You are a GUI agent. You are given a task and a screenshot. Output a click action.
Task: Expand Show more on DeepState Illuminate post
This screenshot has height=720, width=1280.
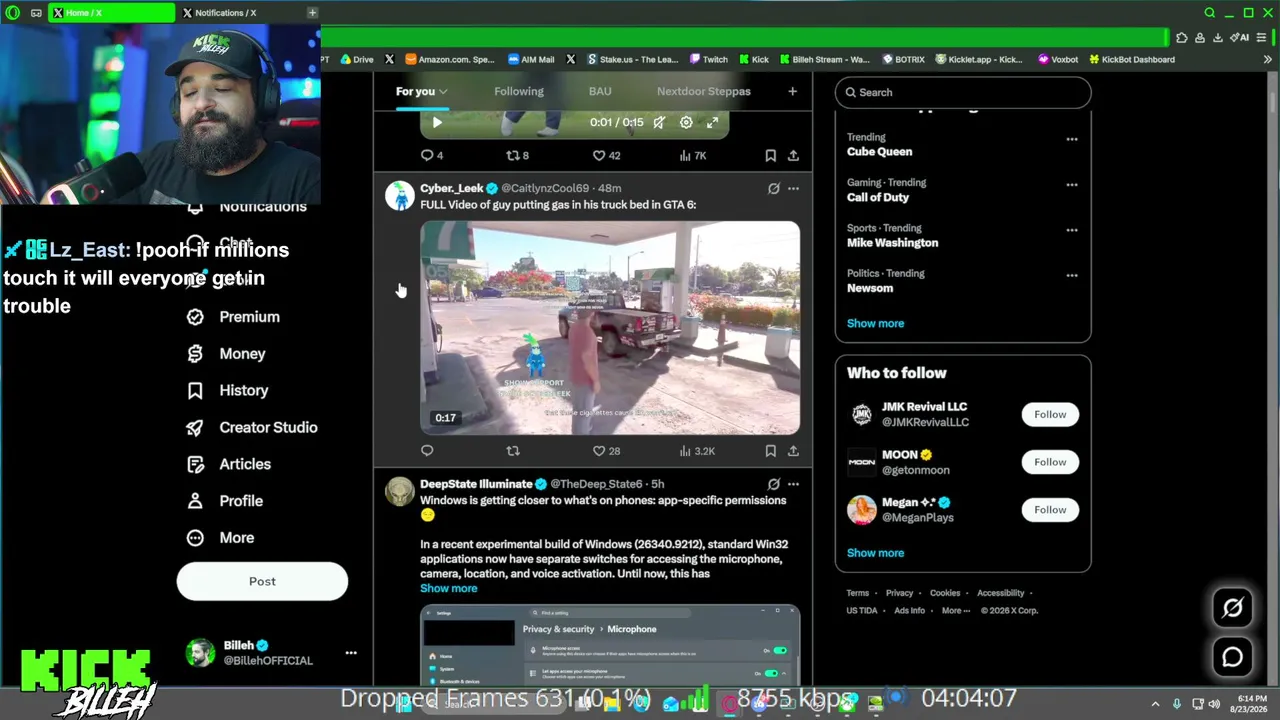coord(448,588)
